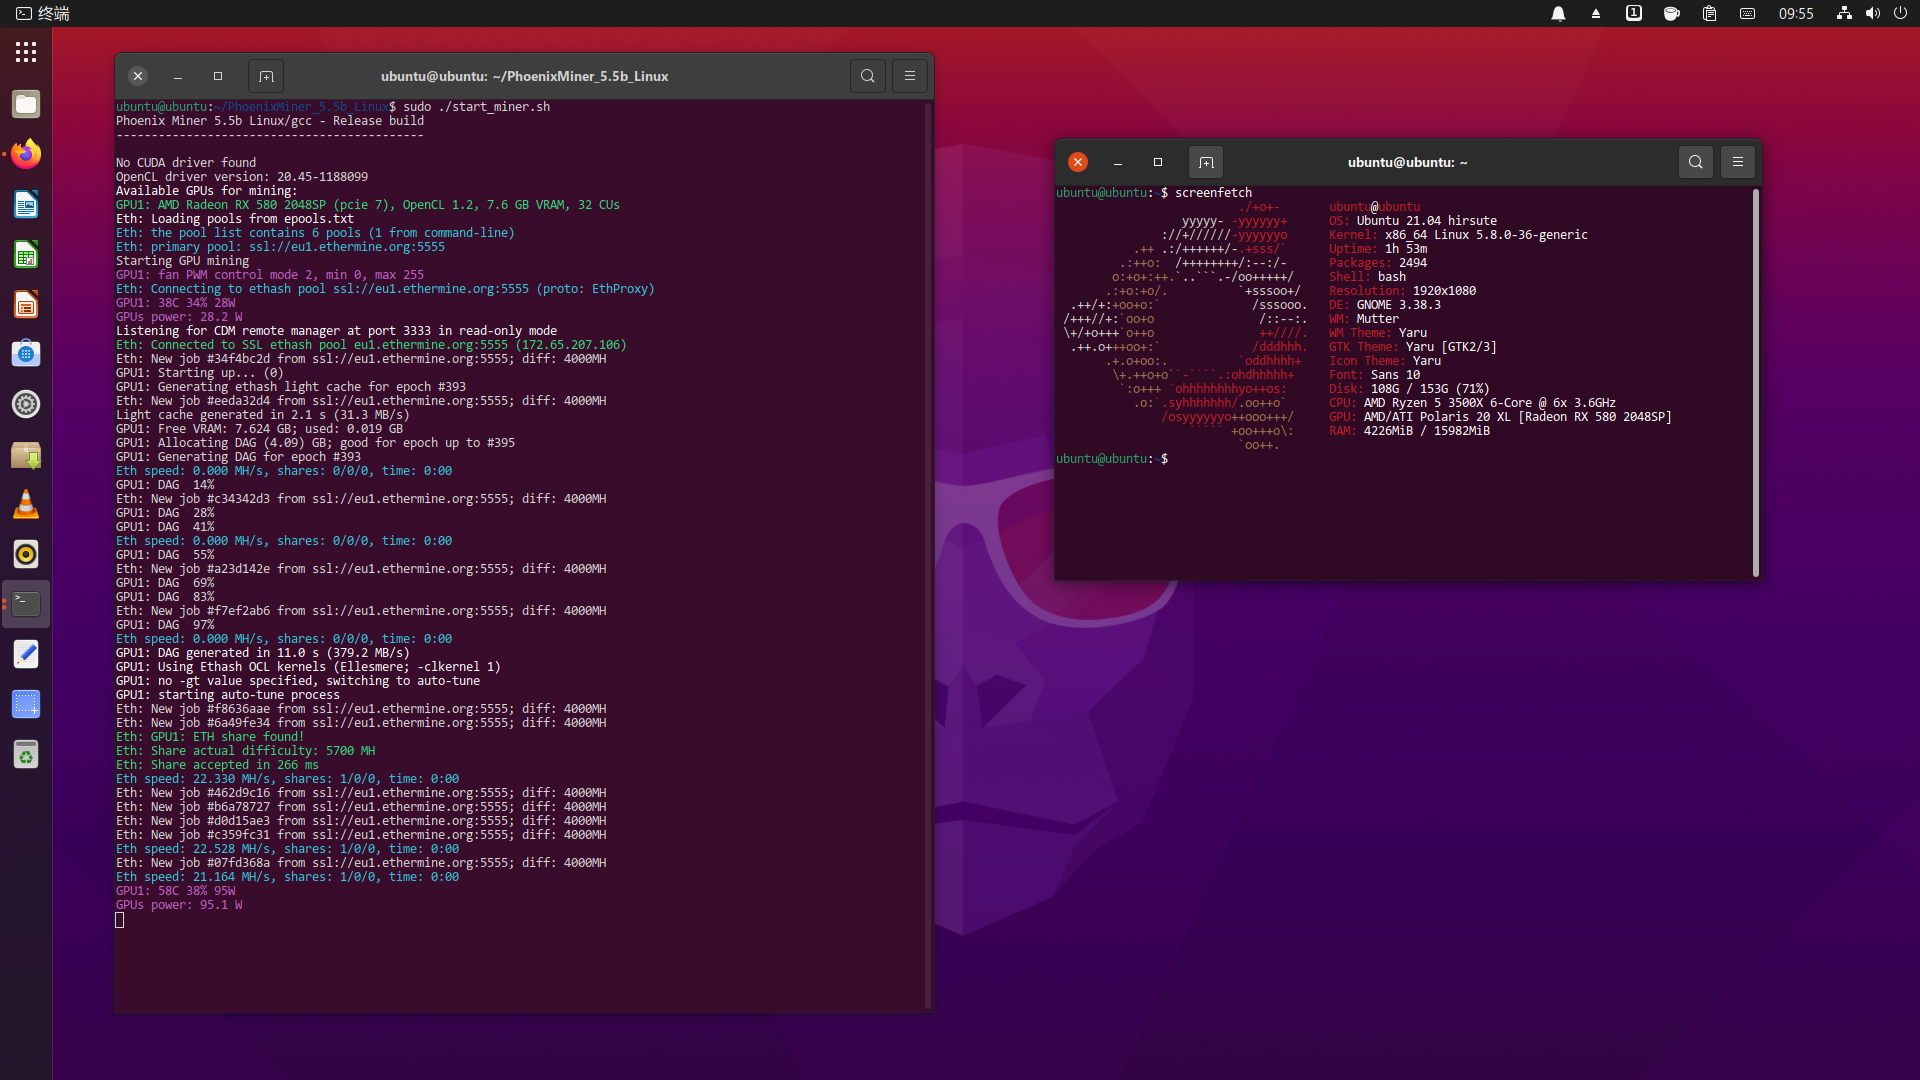Open the input method indicator in top bar
This screenshot has height=1080, width=1920.
click(1634, 13)
